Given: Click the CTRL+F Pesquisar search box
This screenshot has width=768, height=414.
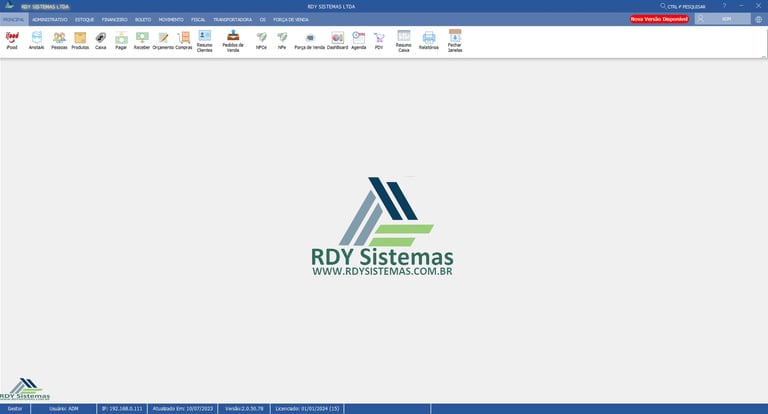Looking at the screenshot, I should [683, 6].
